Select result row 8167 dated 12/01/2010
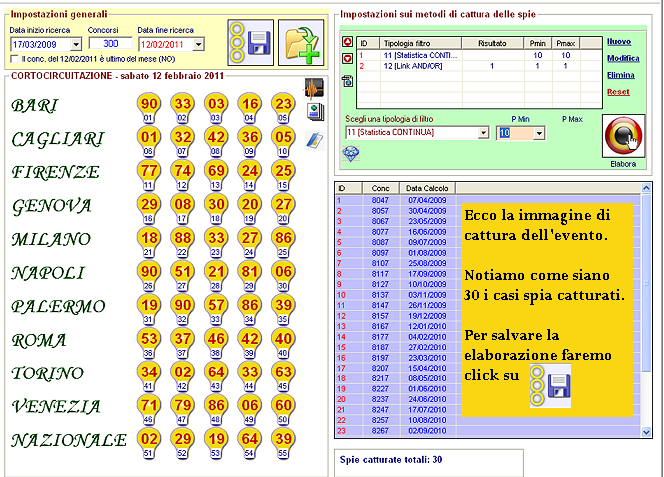The width and height of the screenshot is (664, 477). (488, 326)
